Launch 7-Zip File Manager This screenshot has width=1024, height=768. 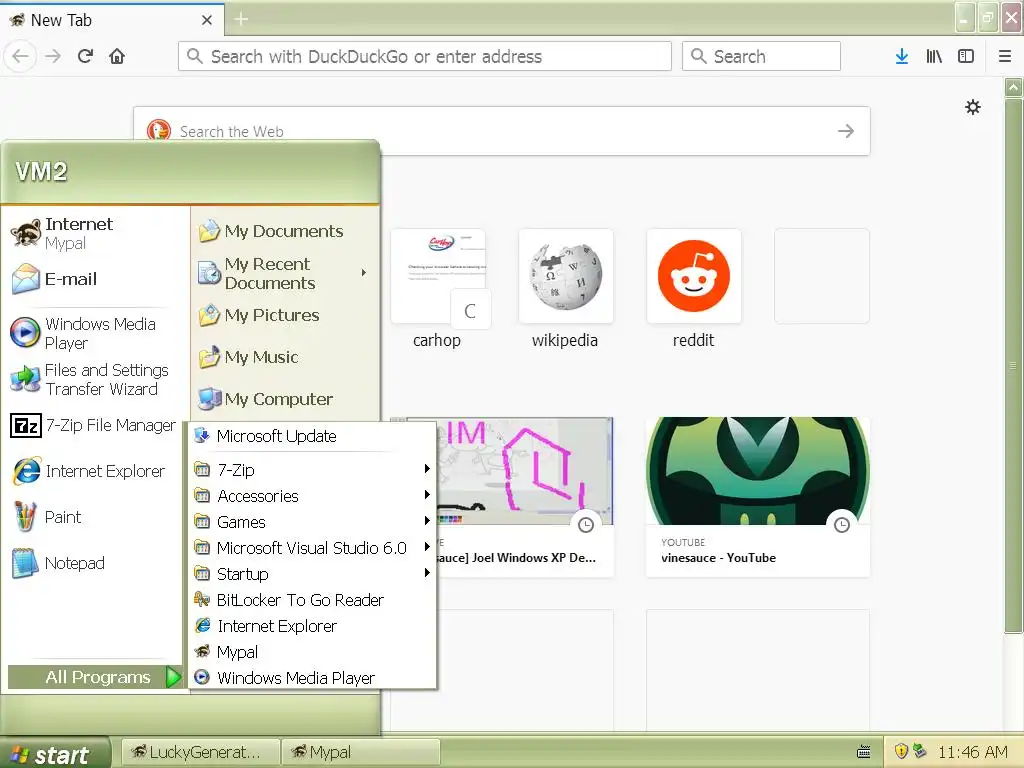[x=95, y=426]
